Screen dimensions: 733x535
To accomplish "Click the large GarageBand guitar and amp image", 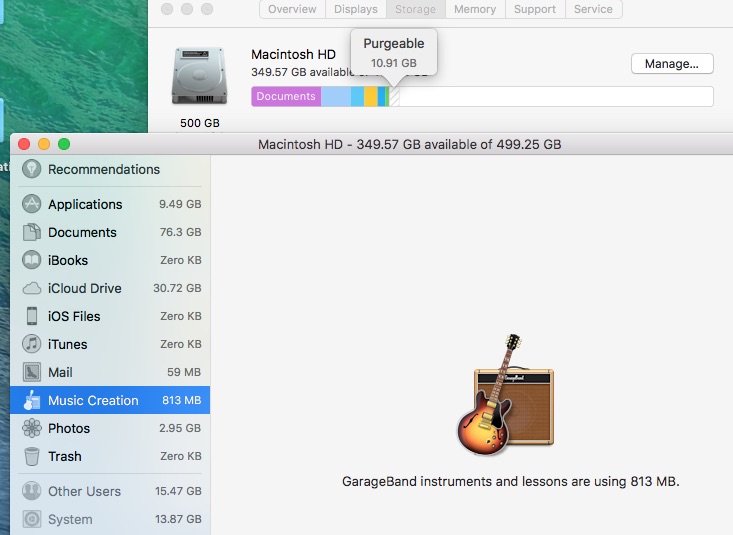I will click(x=506, y=394).
